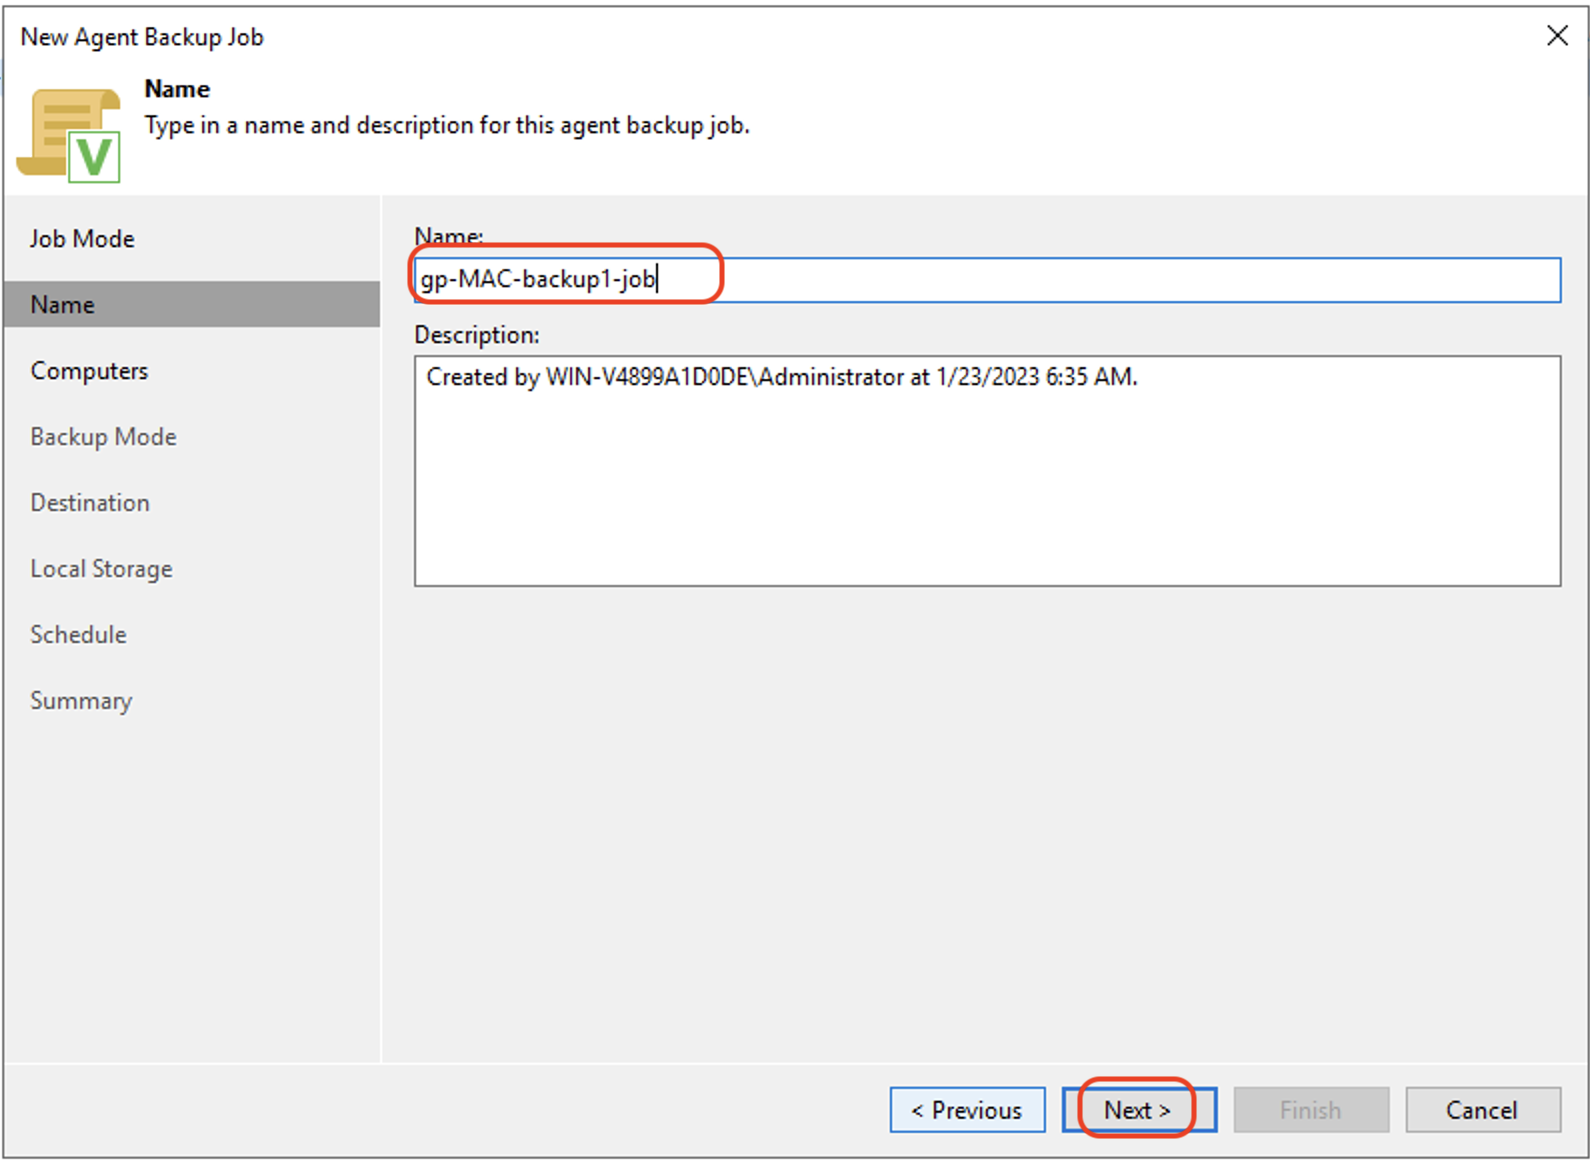This screenshot has width=1590, height=1160.
Task: Click the bold 'Name' page heading
Action: 177,89
